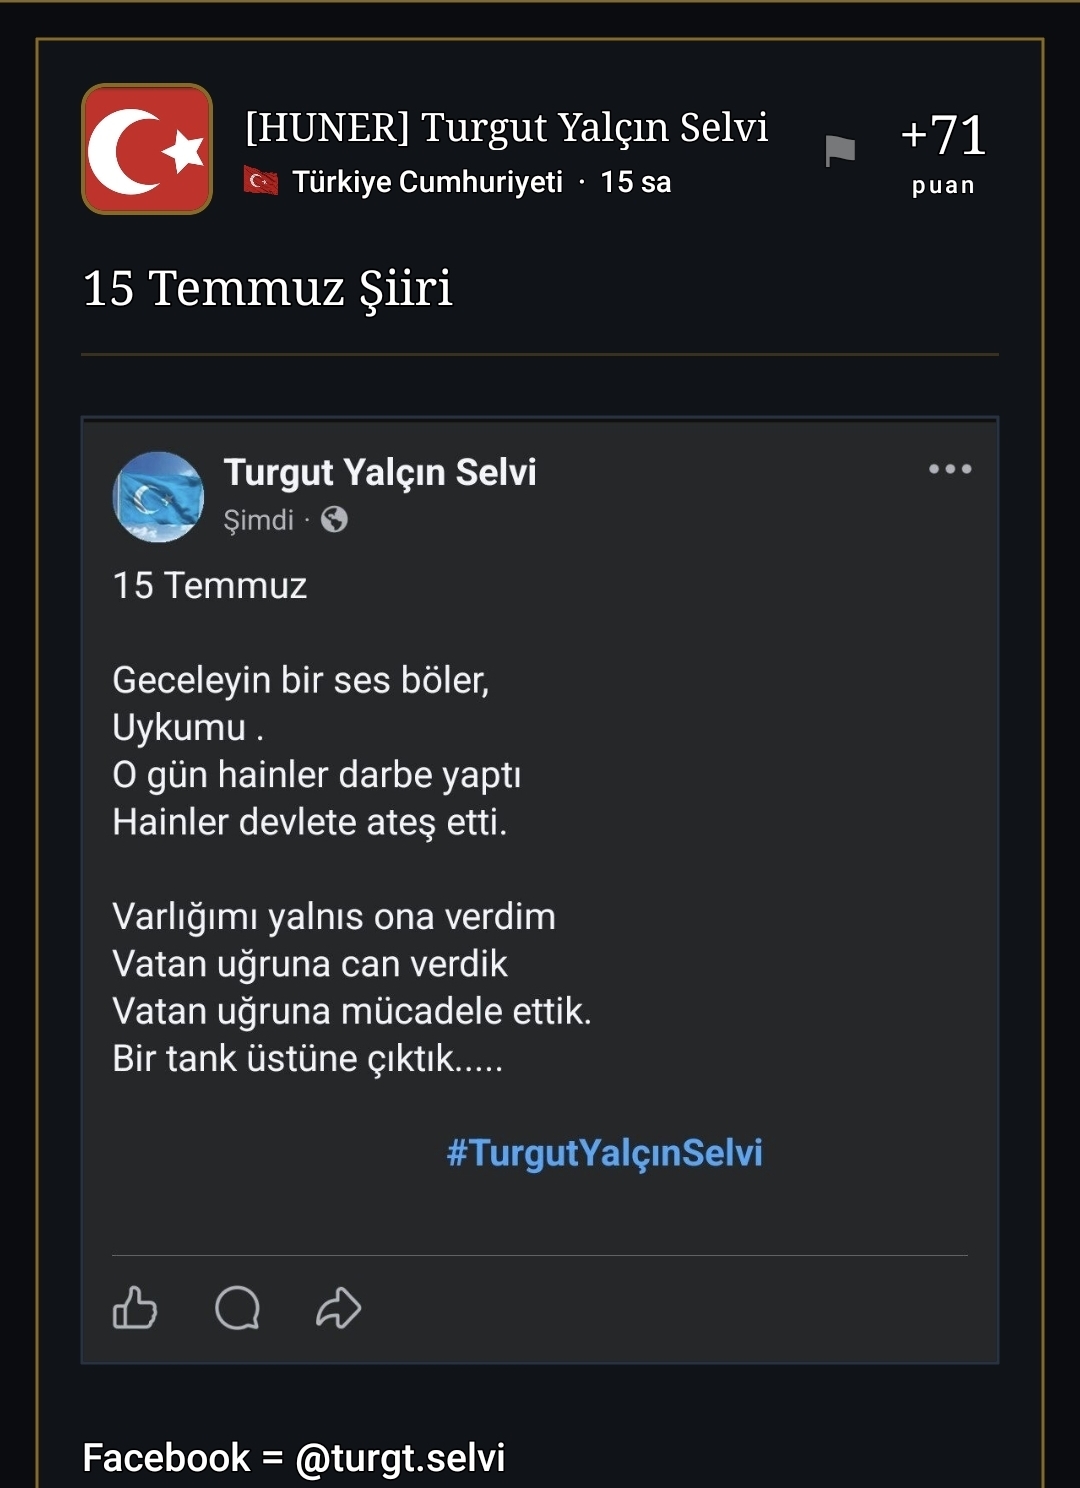The image size is (1080, 1488).
Task: Click the globe public-visibility icon
Action: 334,519
